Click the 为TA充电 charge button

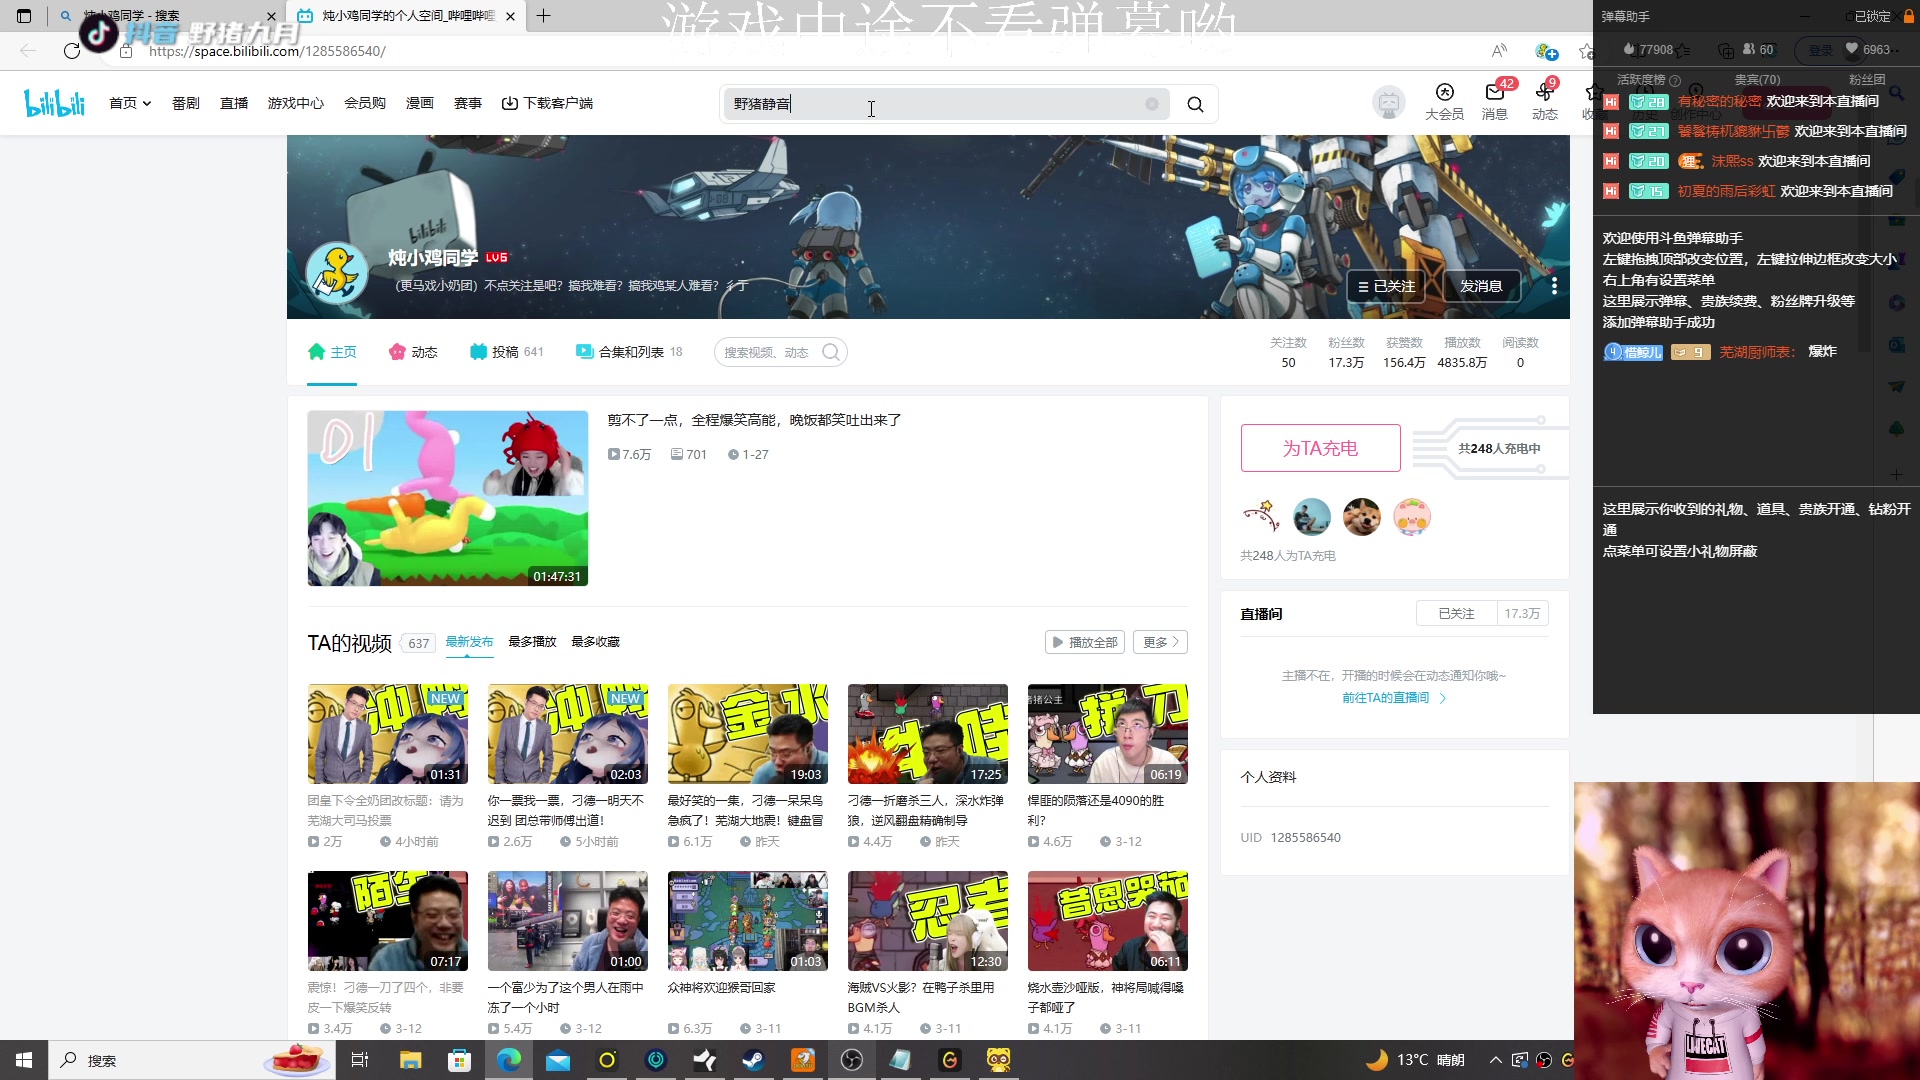click(x=1320, y=447)
